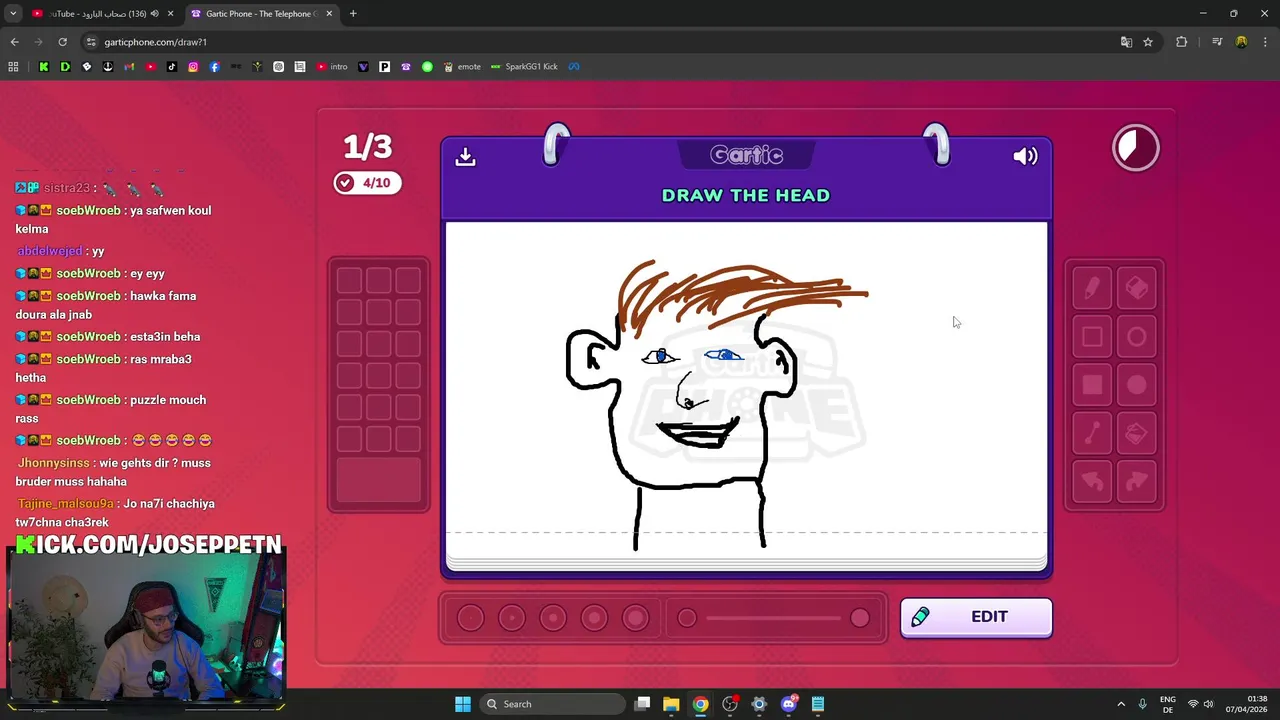Image resolution: width=1280 pixels, height=720 pixels.
Task: Select the line tool
Action: 1092,433
